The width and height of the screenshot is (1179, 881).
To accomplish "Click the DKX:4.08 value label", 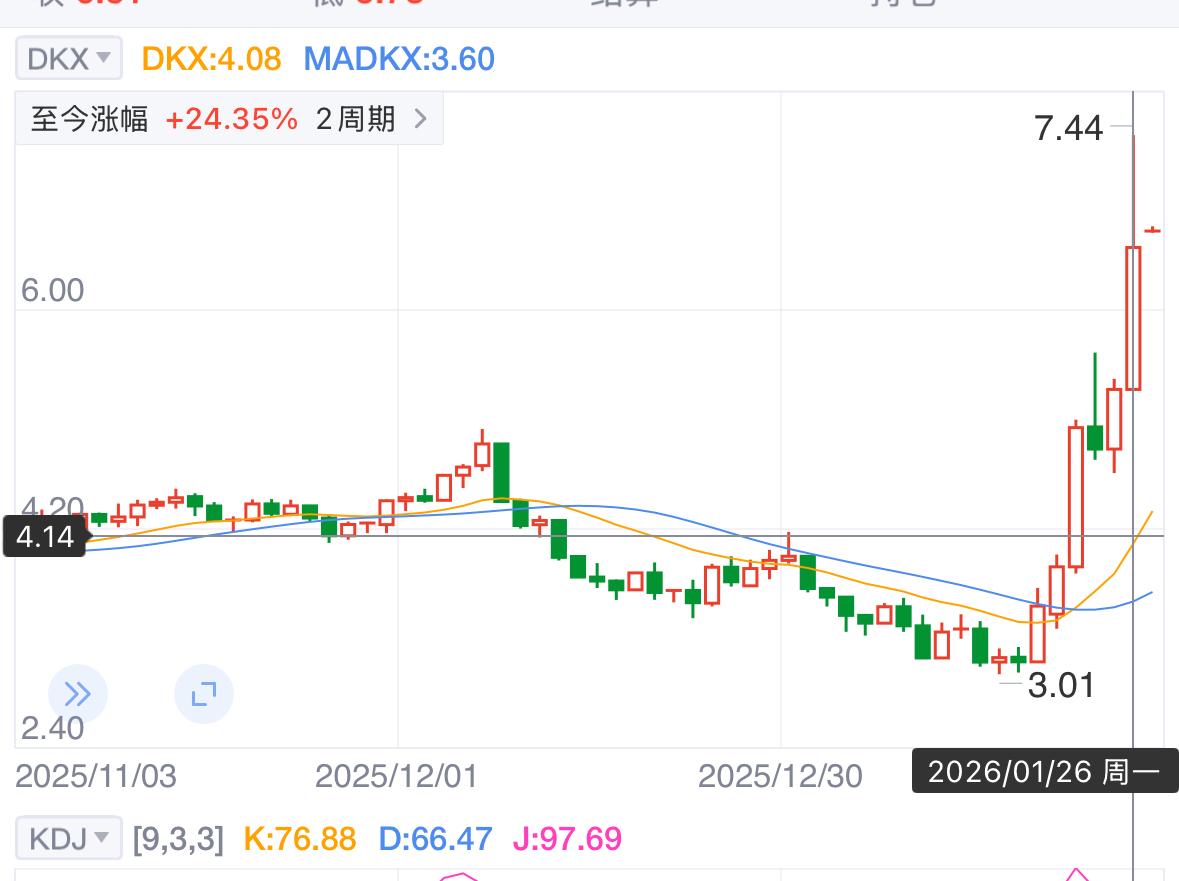I will pyautogui.click(x=211, y=59).
